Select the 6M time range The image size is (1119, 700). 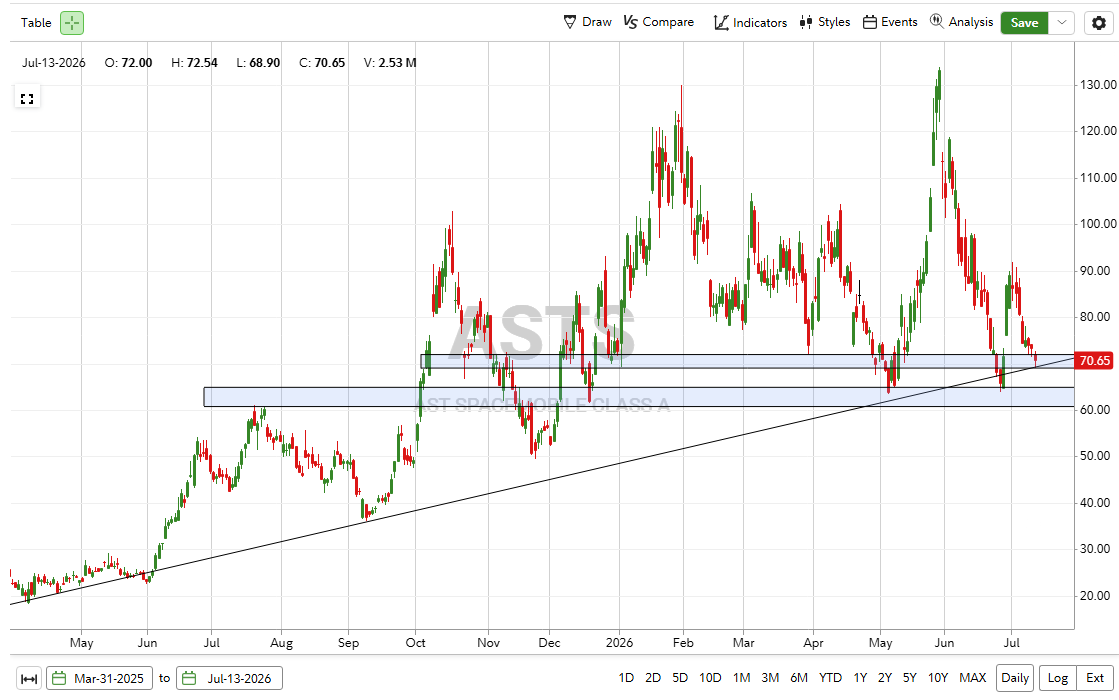[x=799, y=678]
